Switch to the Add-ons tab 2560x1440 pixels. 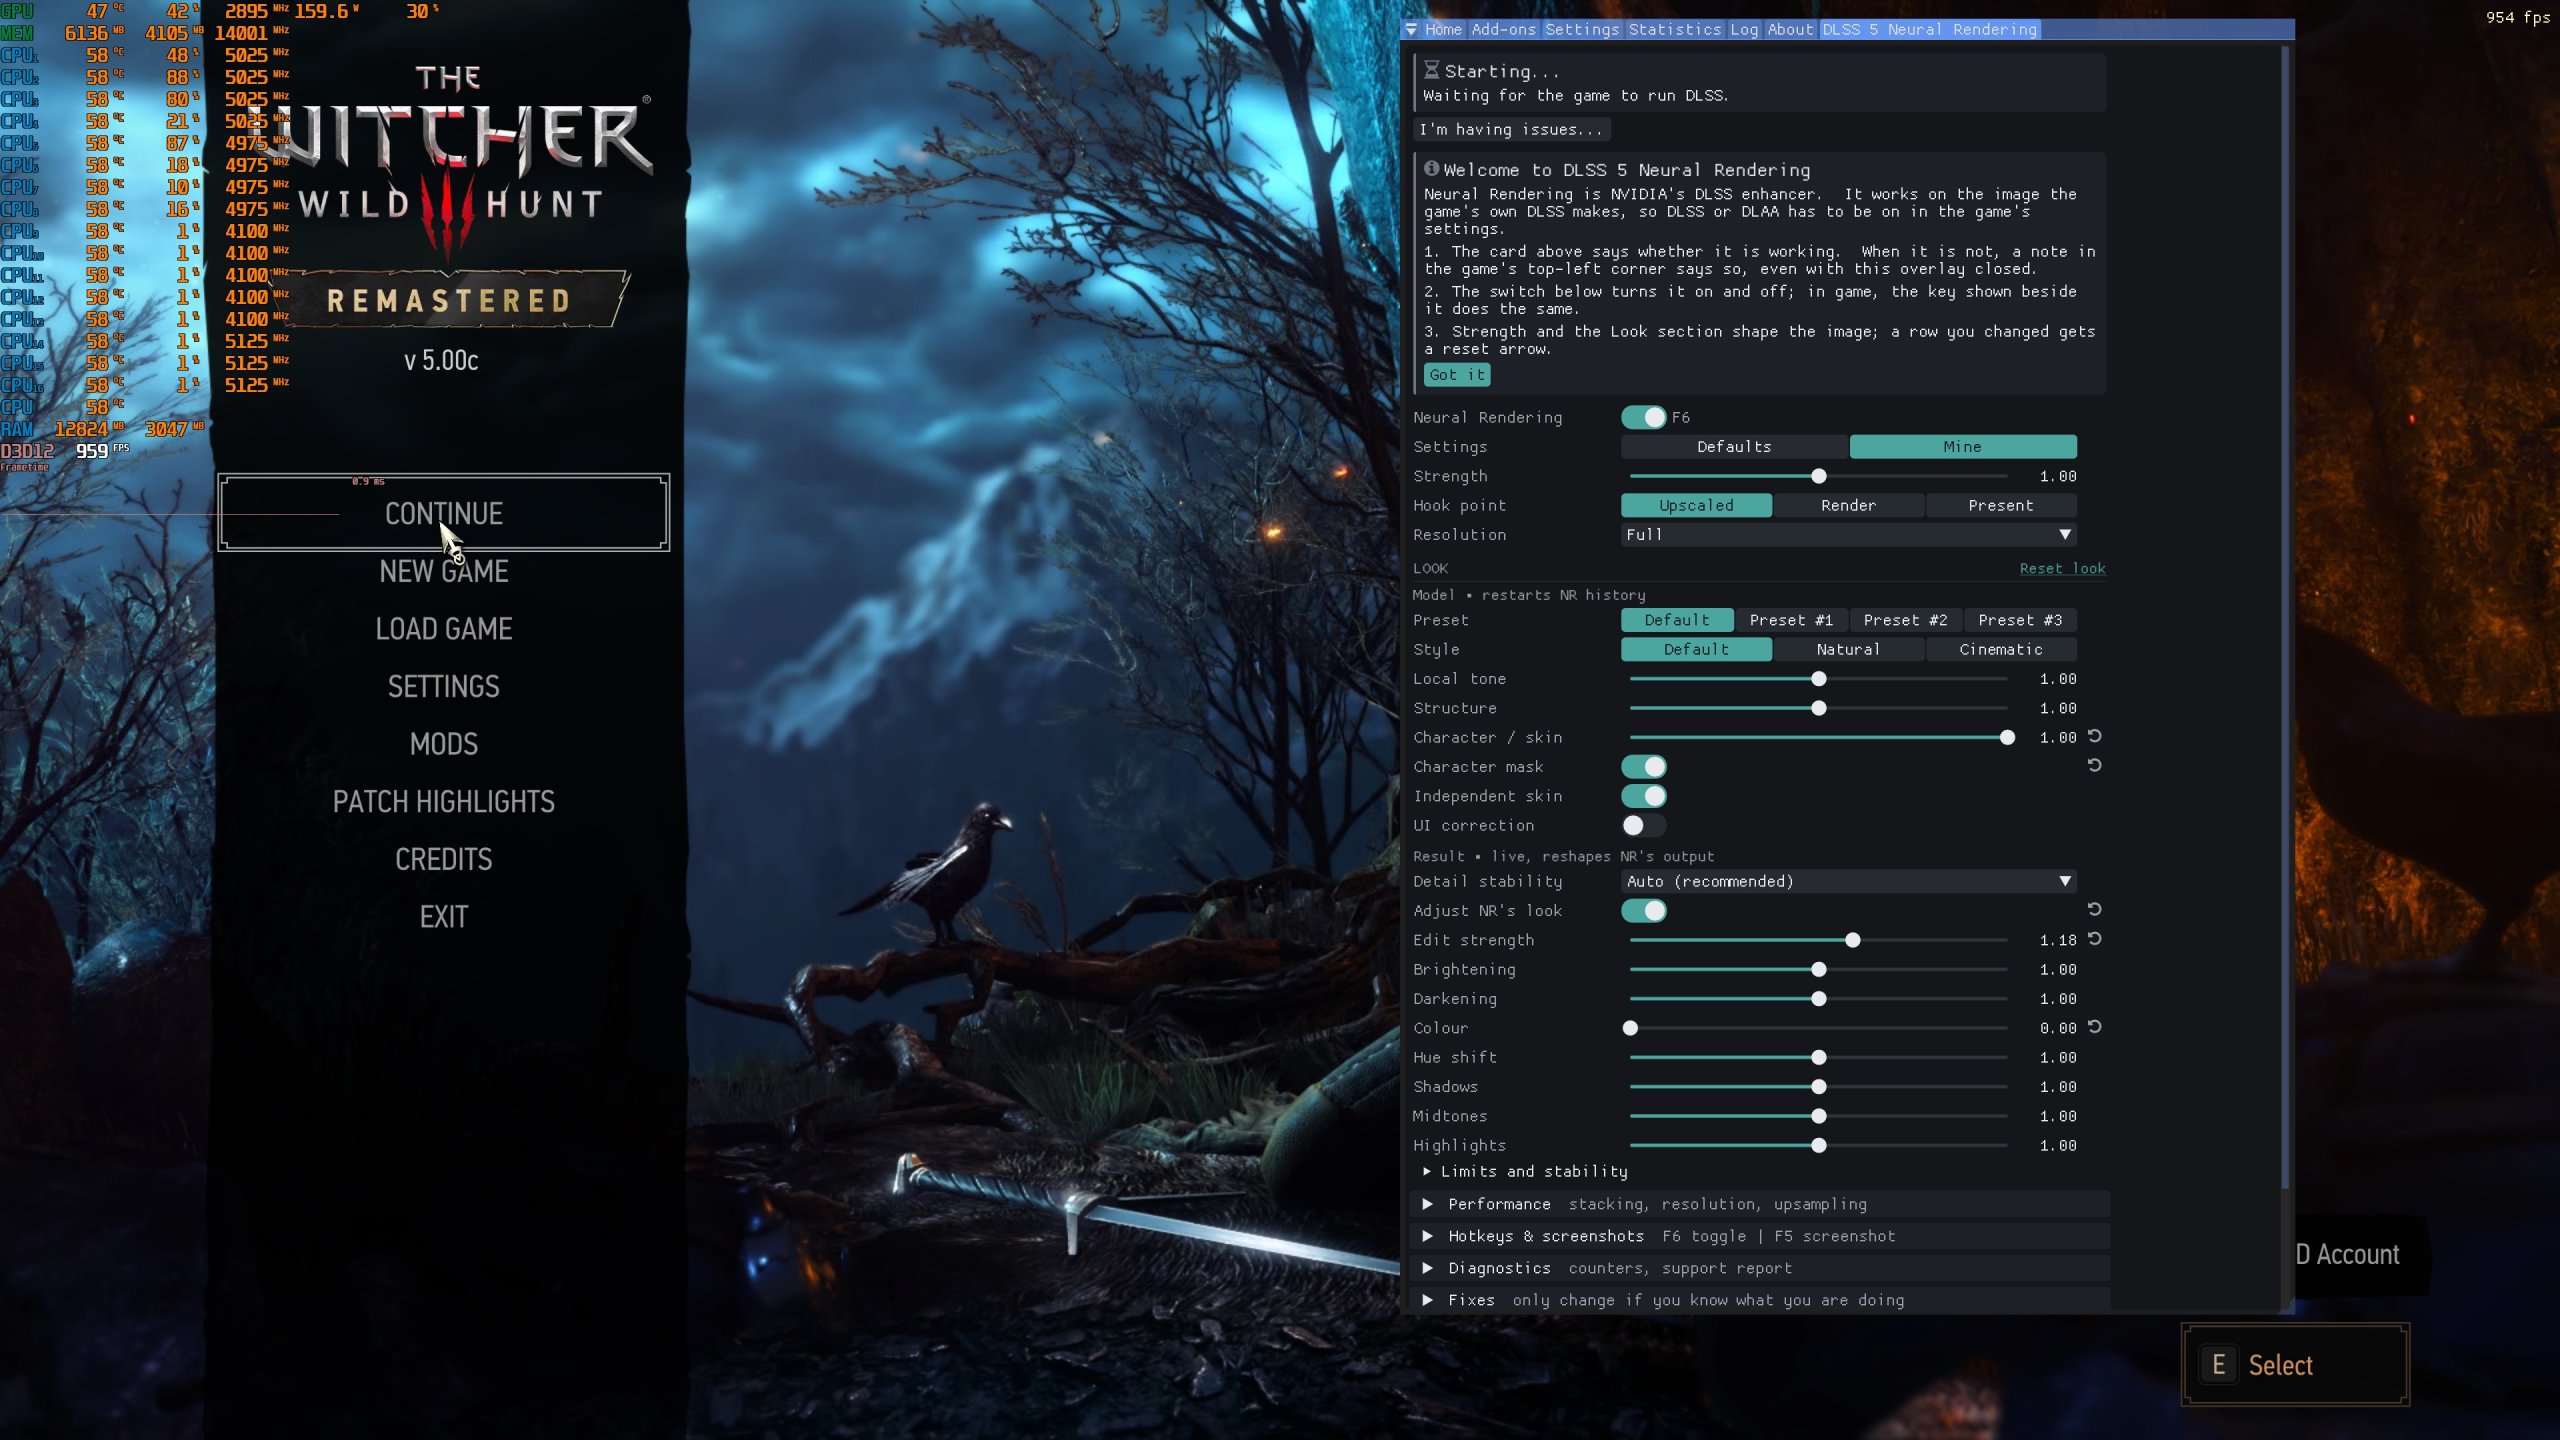point(1503,30)
